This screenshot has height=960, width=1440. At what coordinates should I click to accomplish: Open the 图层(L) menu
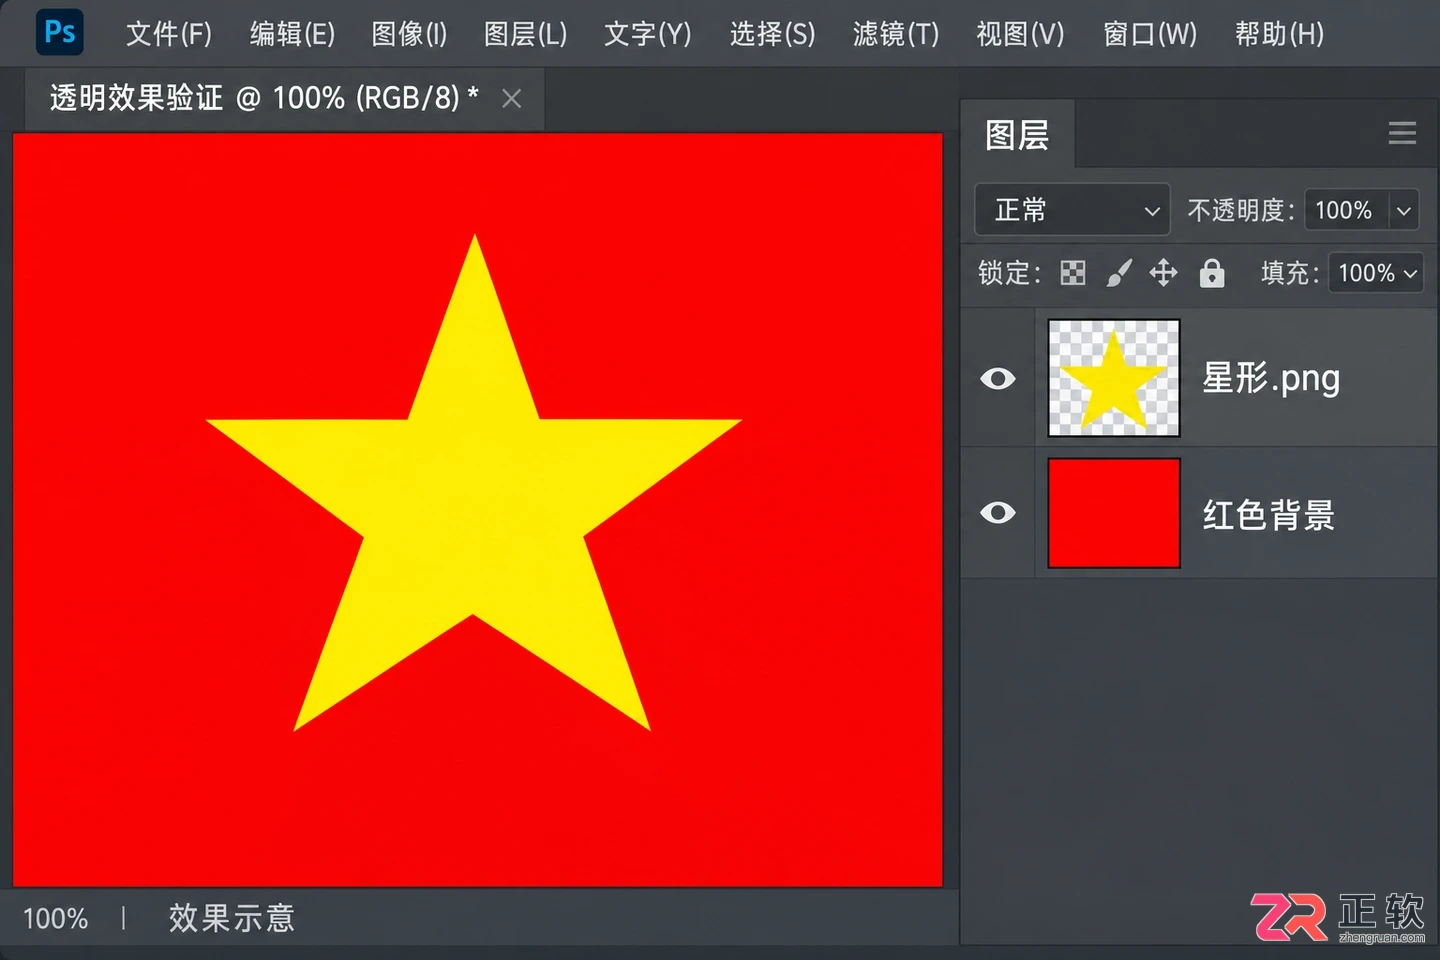[525, 34]
